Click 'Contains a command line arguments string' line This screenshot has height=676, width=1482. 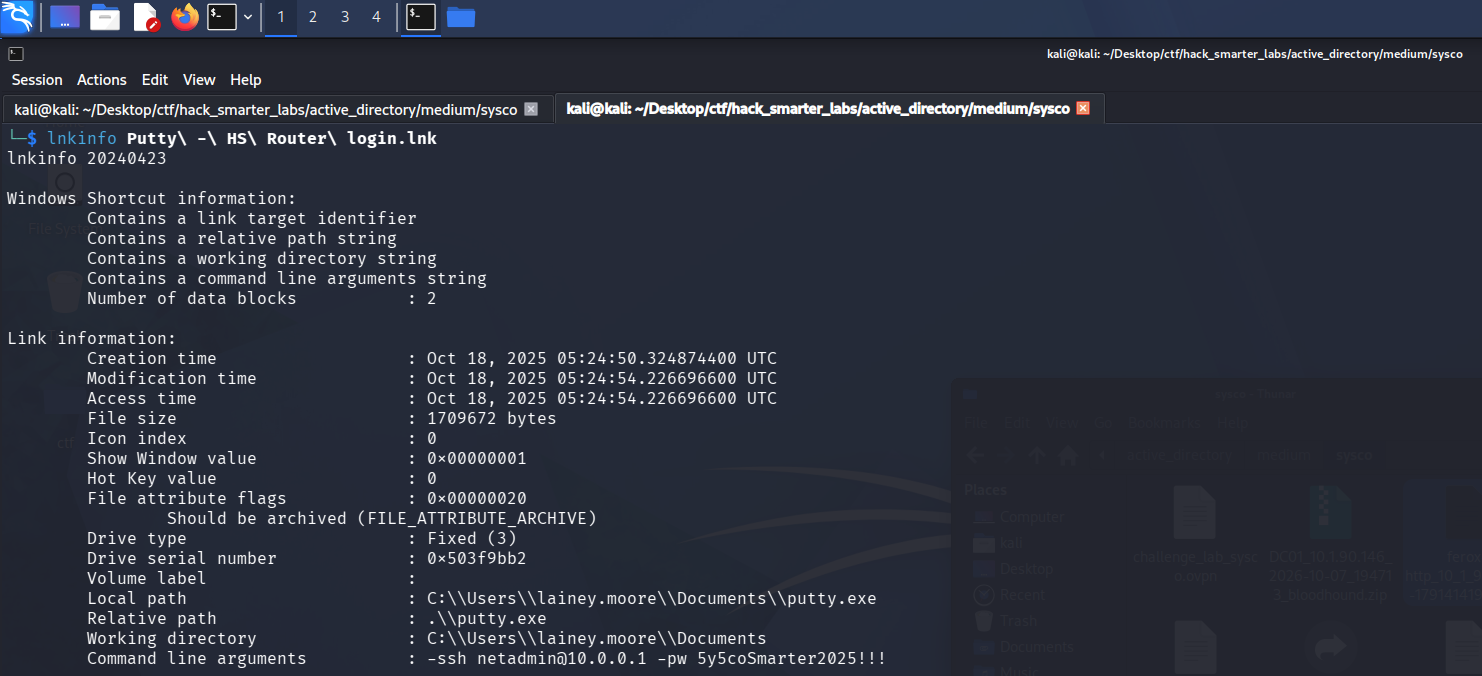coord(287,278)
